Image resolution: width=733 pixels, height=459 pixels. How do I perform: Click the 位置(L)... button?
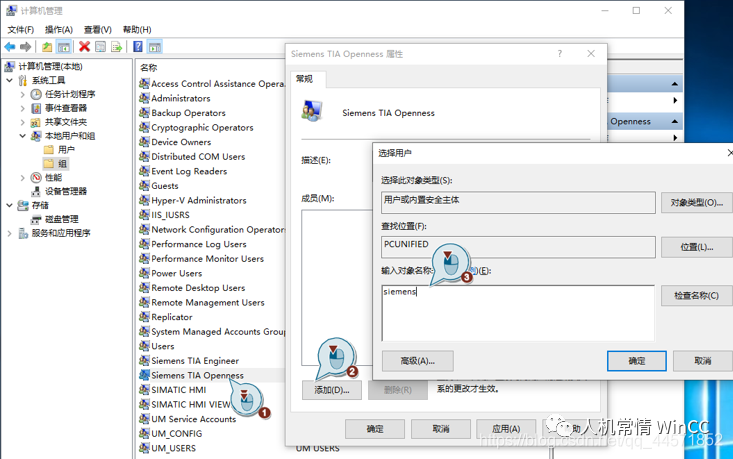coord(697,247)
